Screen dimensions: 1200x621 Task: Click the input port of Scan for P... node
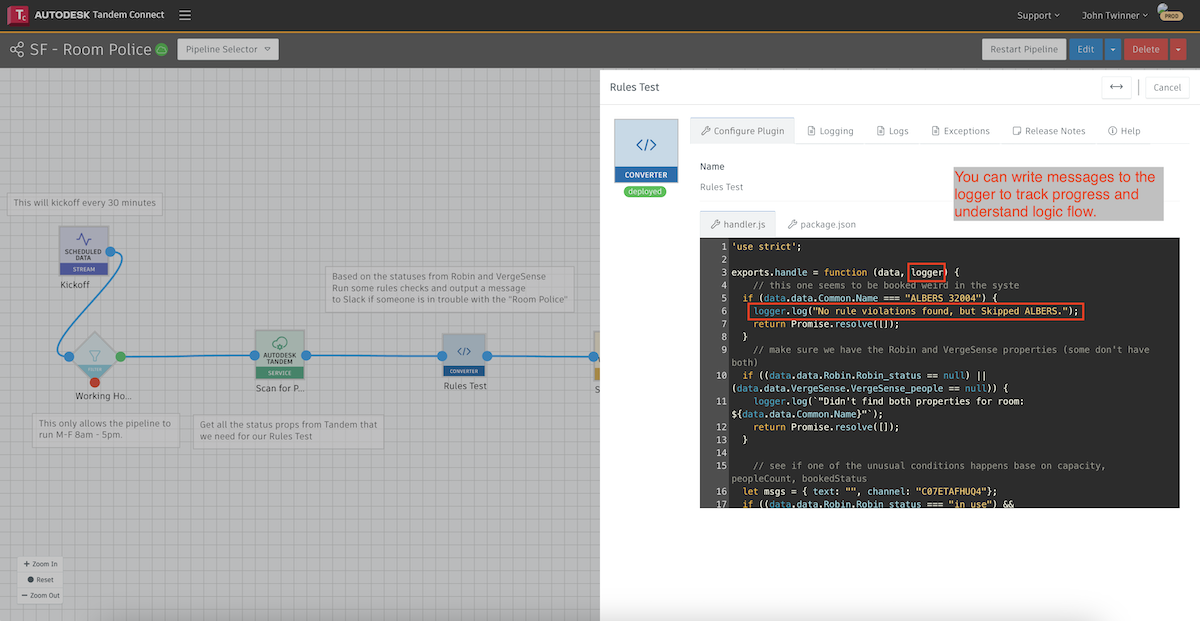254,355
